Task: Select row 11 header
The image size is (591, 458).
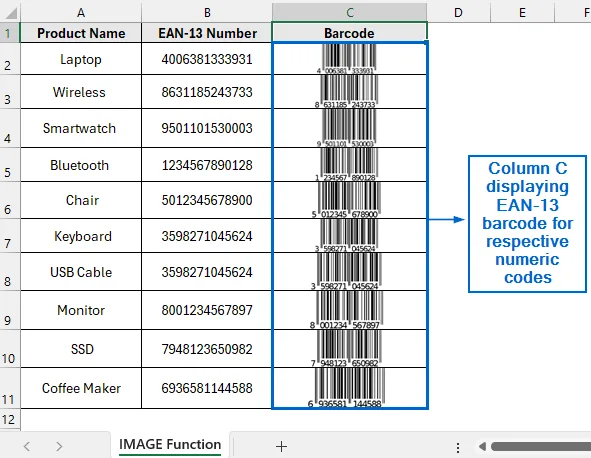Action: [10, 388]
